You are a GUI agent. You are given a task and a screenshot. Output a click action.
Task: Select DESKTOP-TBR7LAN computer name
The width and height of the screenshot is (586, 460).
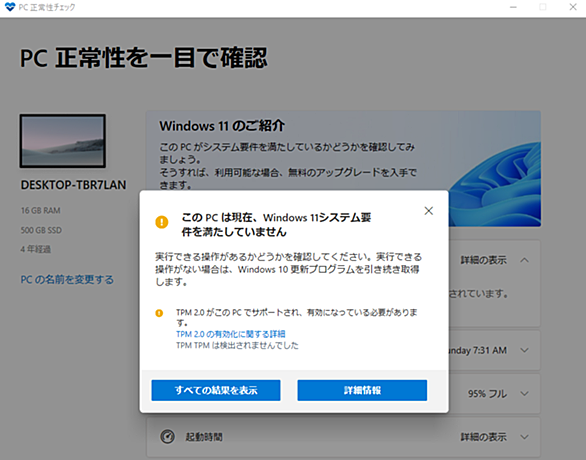coord(73,185)
